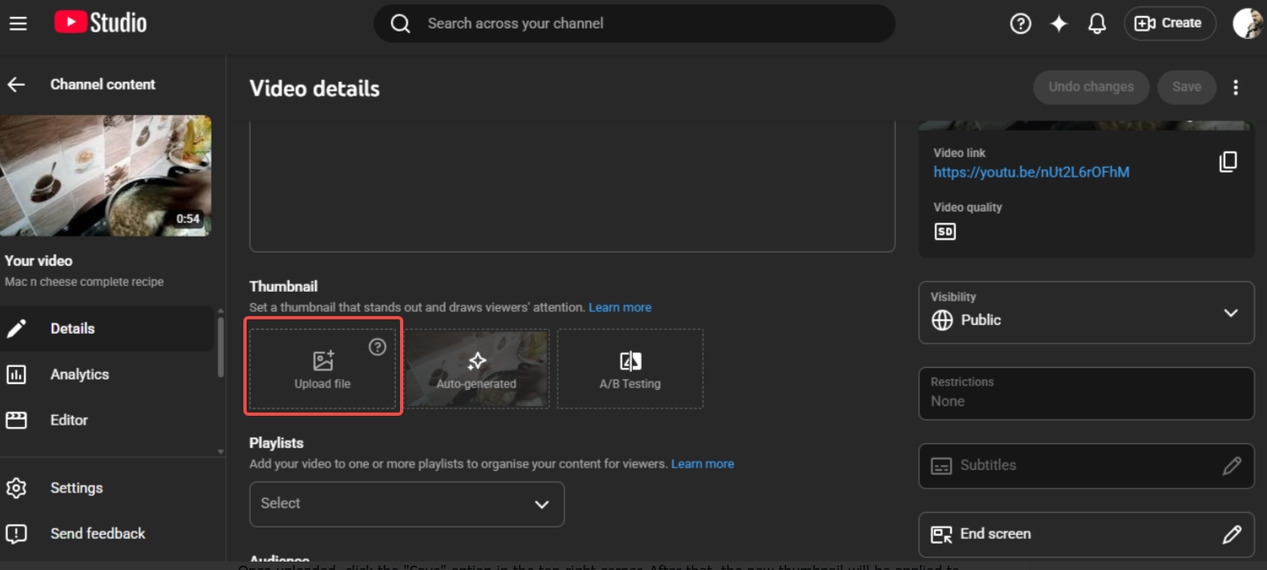
Task: Select the Auto-generated thumbnail
Action: pyautogui.click(x=477, y=369)
